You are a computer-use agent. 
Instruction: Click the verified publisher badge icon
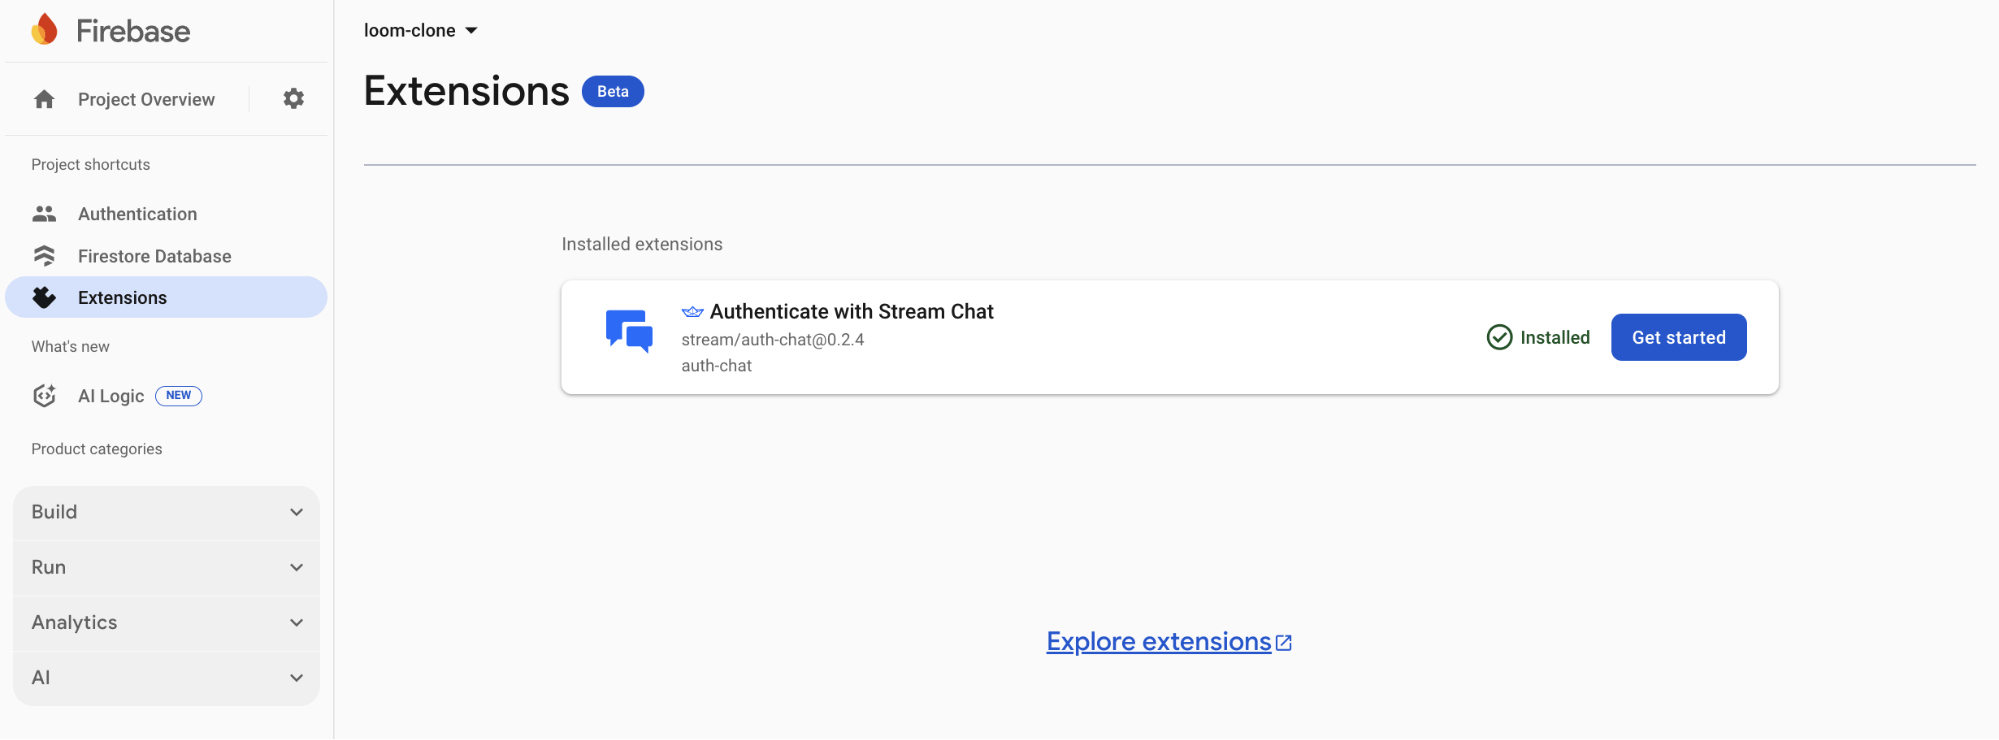[x=693, y=312]
